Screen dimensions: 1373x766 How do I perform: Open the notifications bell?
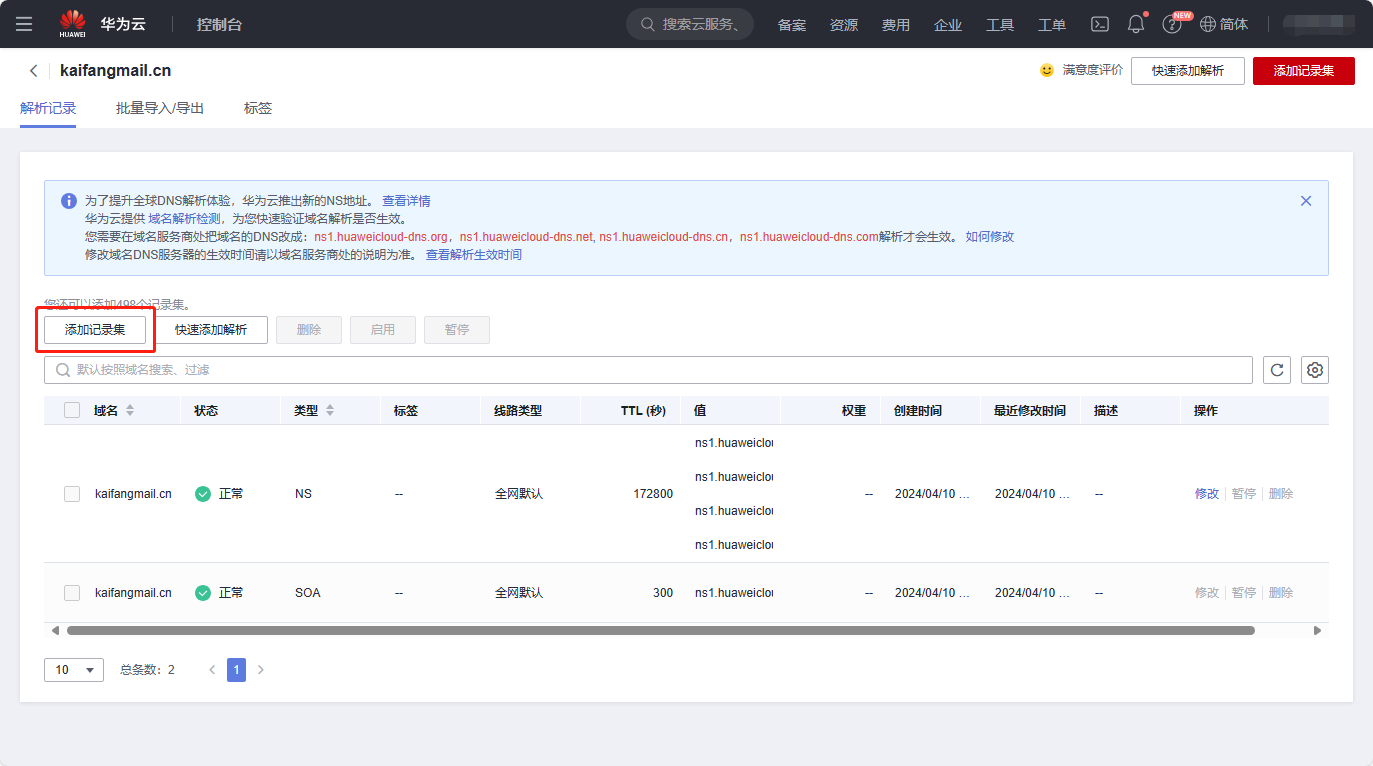pos(1136,24)
